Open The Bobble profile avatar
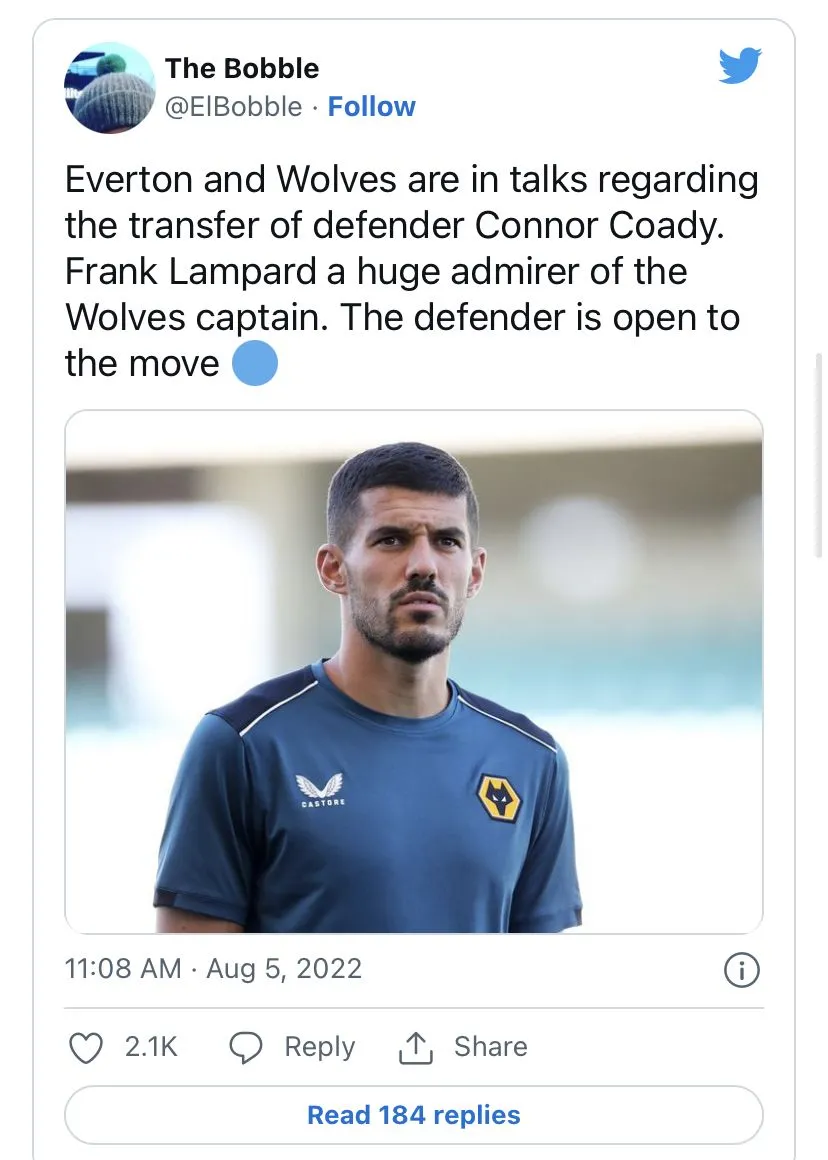 108,87
